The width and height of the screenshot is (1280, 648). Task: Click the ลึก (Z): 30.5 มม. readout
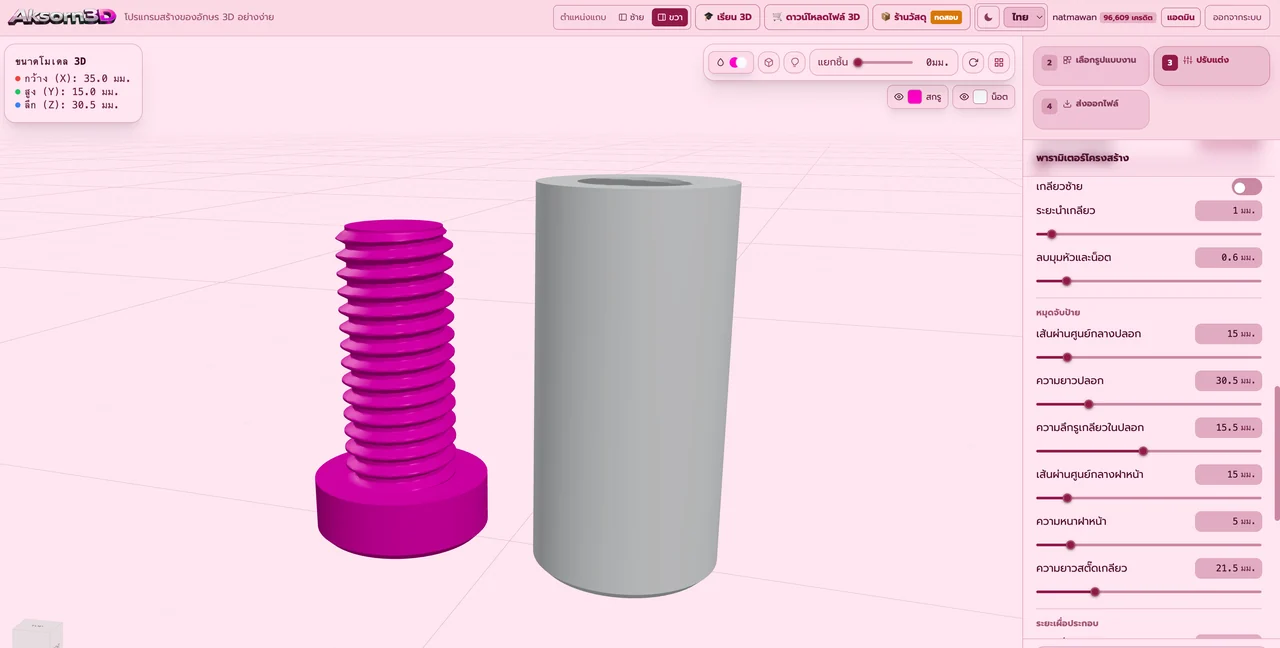tap(67, 104)
